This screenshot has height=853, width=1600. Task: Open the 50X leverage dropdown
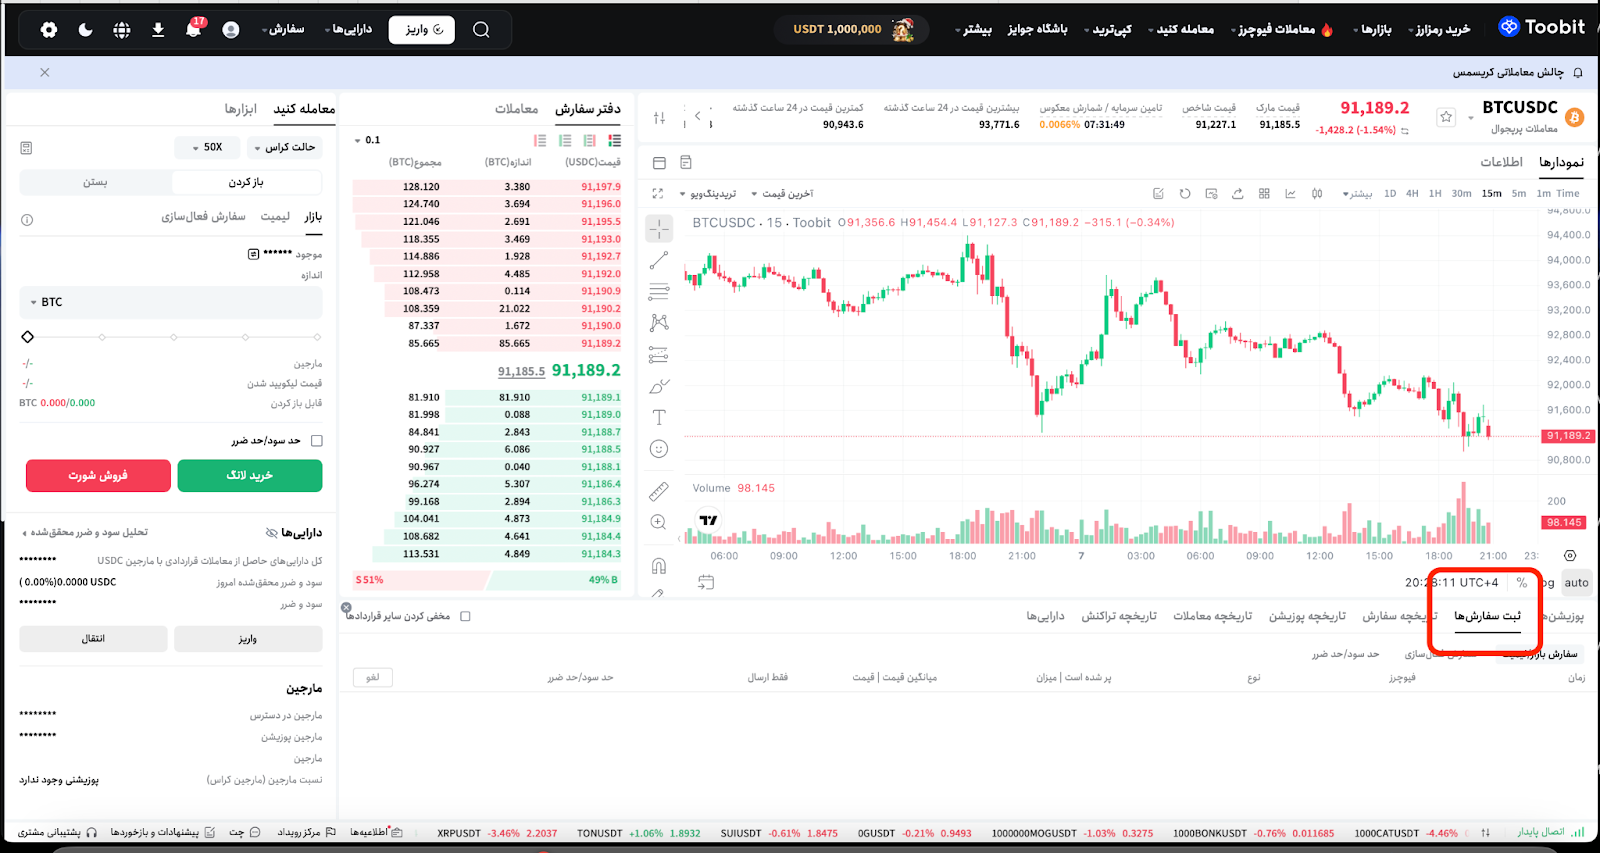[x=208, y=148]
